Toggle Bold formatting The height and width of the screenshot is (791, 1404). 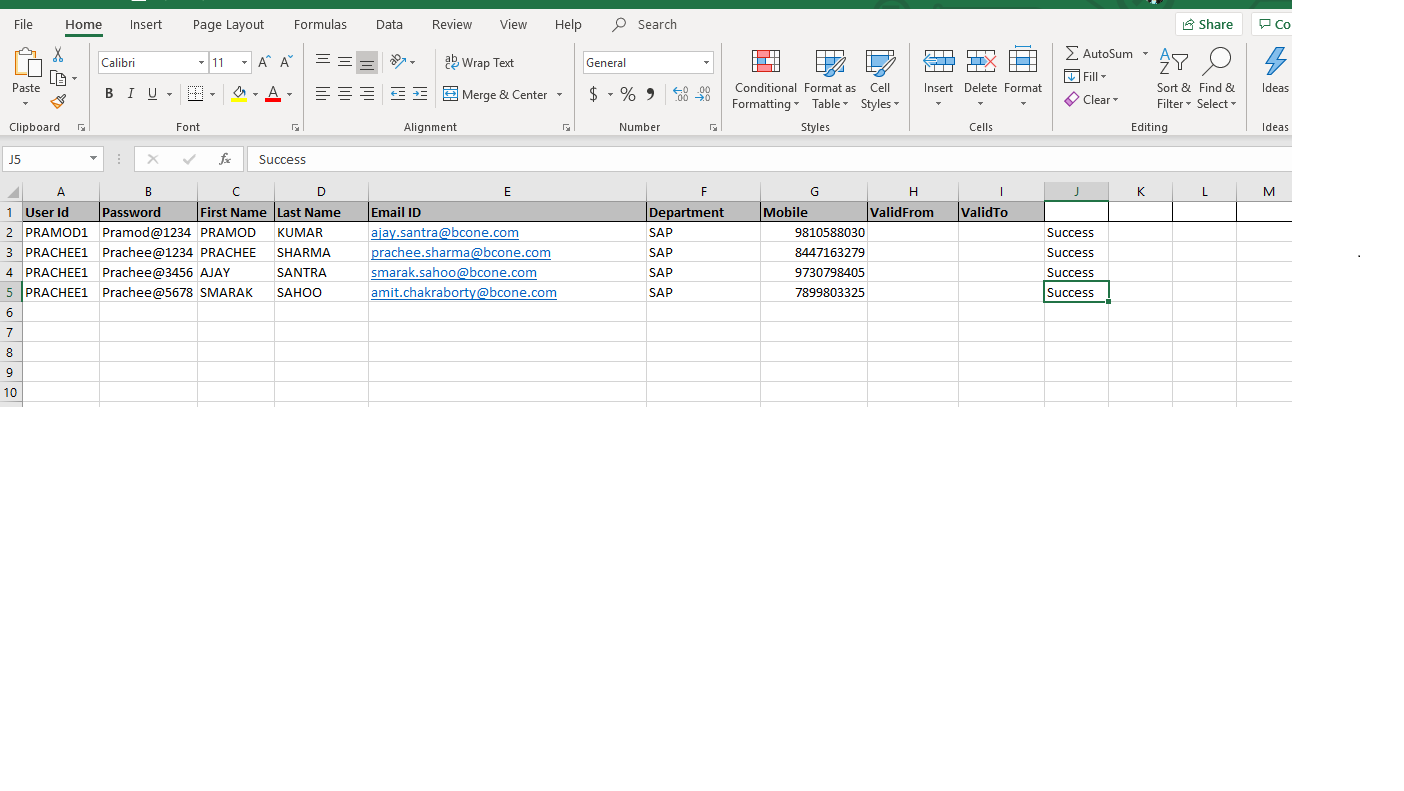click(x=109, y=94)
